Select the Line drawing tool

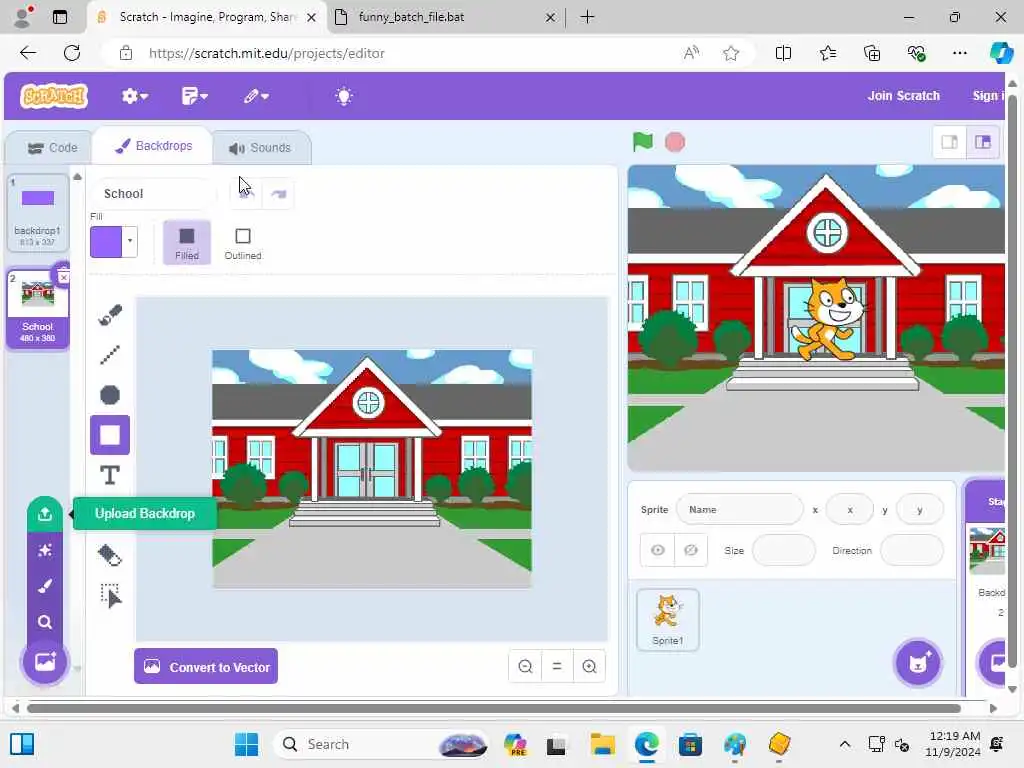(x=110, y=355)
